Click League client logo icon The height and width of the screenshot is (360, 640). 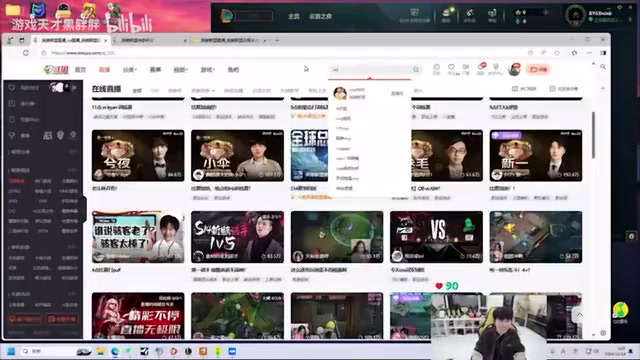point(227,16)
